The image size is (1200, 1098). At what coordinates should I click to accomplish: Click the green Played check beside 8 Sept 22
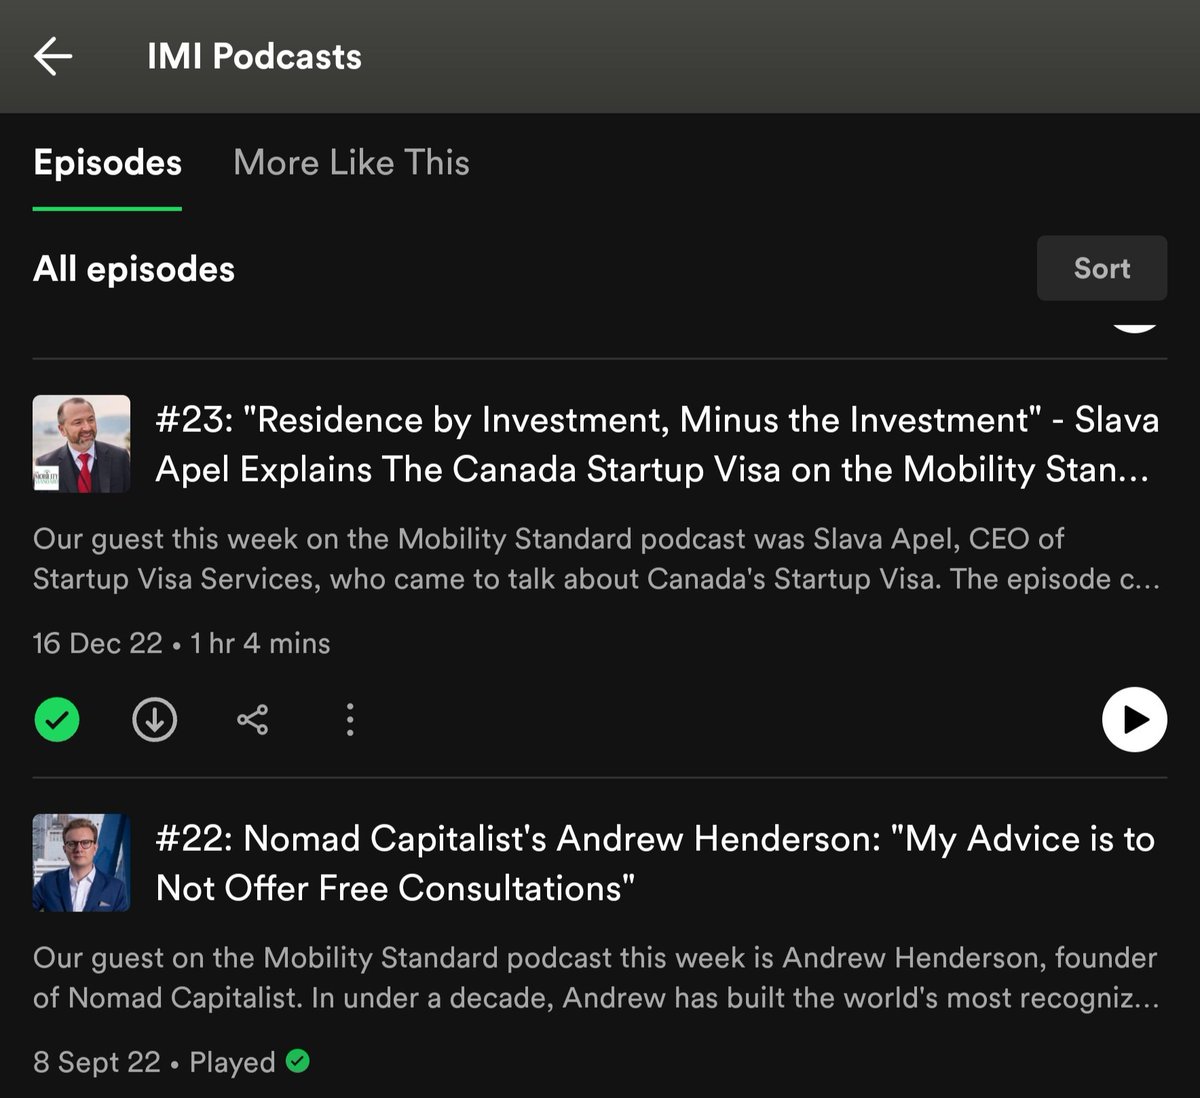[297, 1060]
